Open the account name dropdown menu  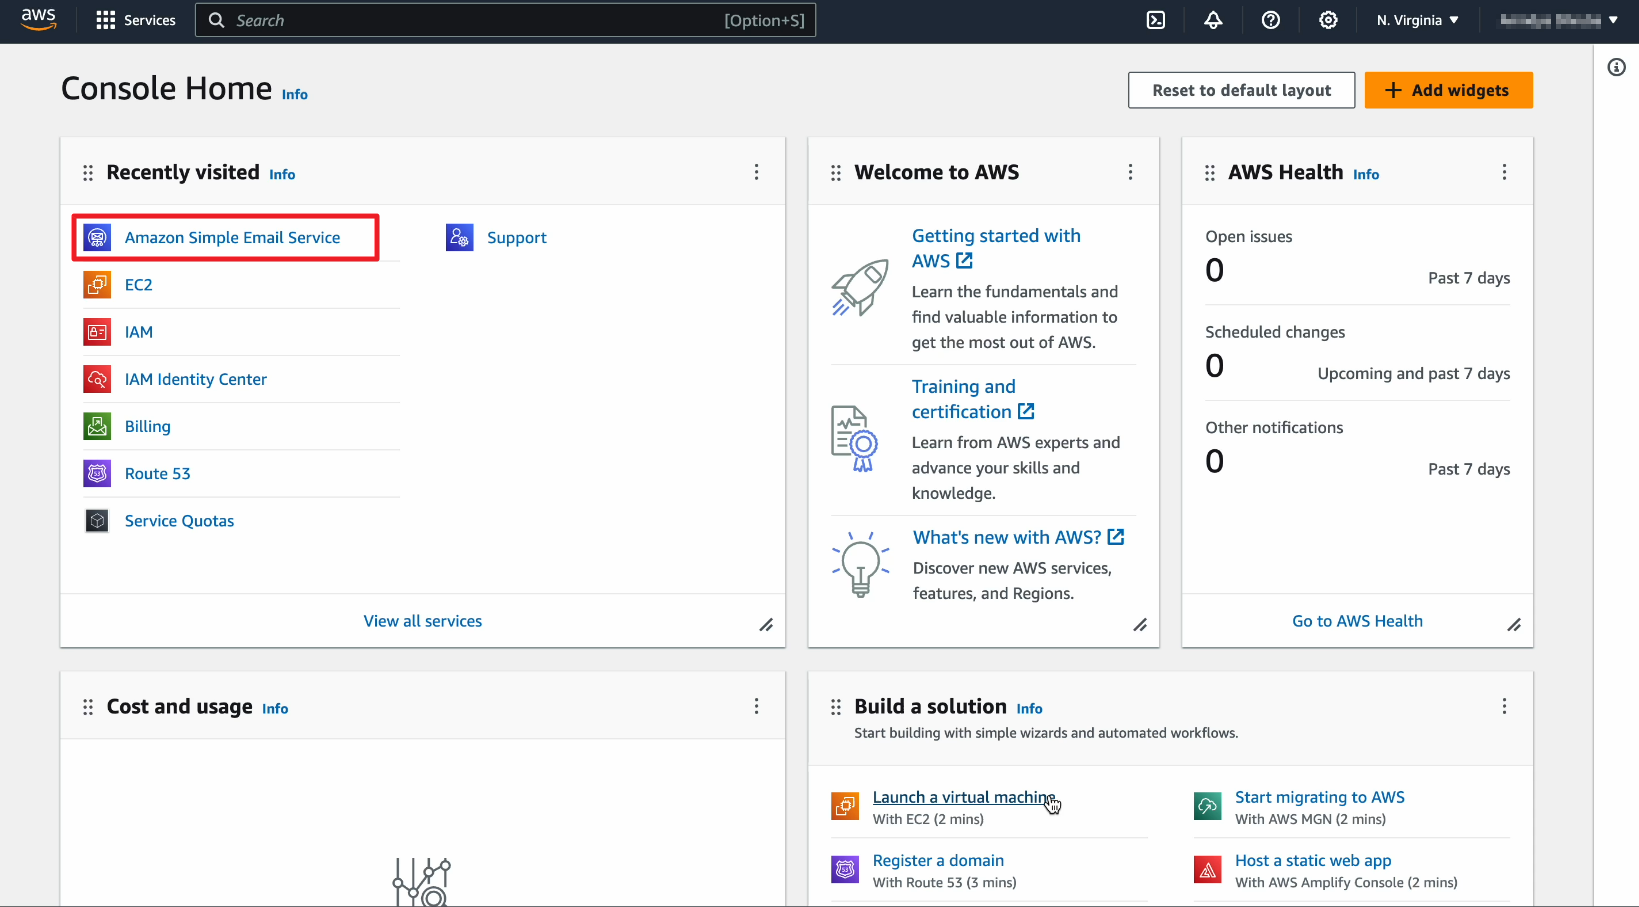[x=1558, y=20]
